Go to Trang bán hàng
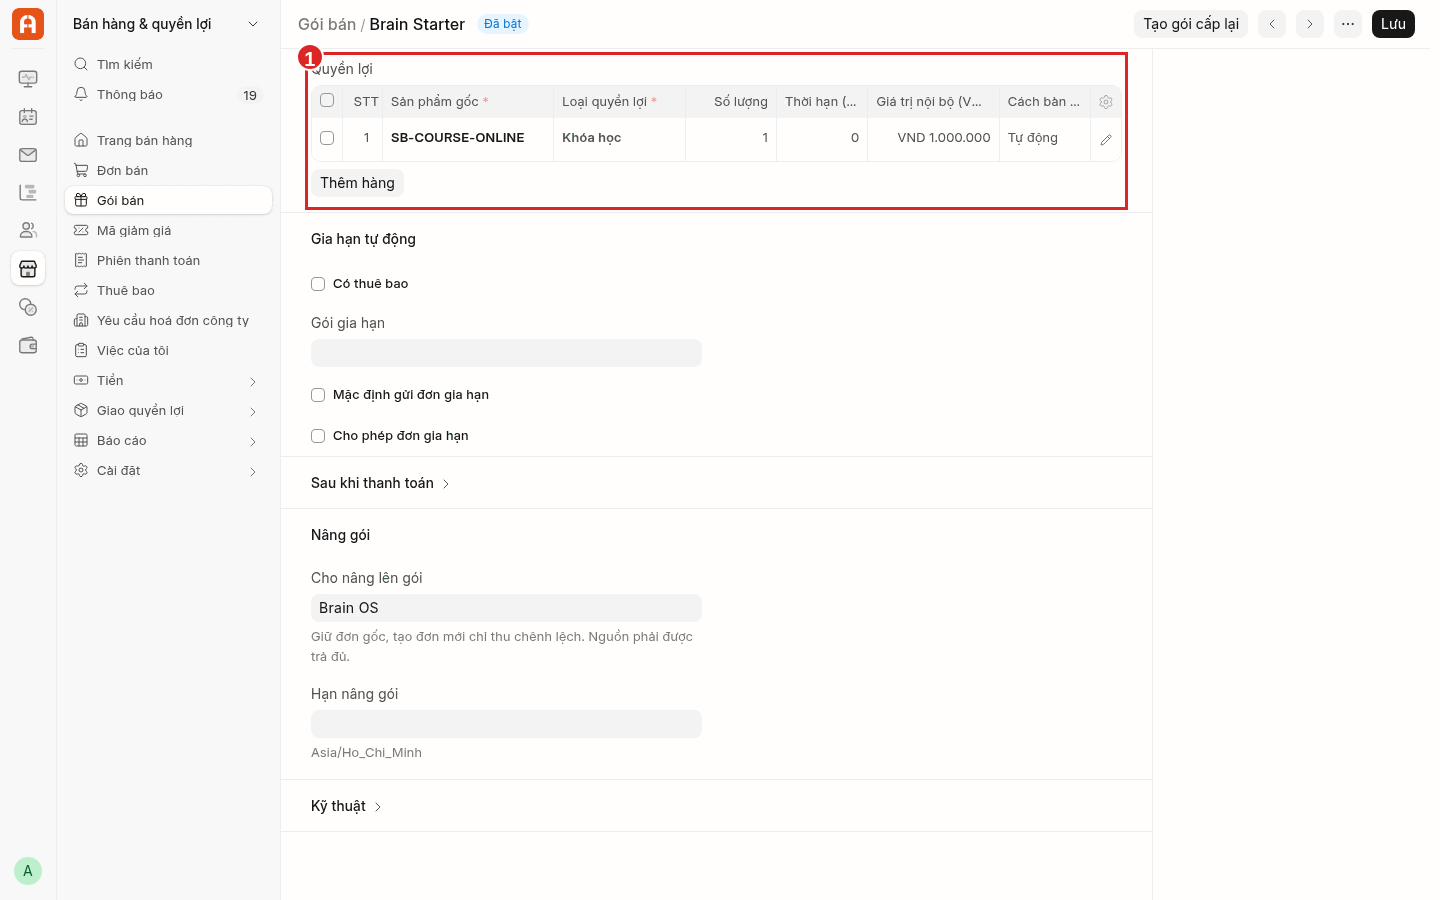Screen dimensions: 1440x900 (168, 141)
